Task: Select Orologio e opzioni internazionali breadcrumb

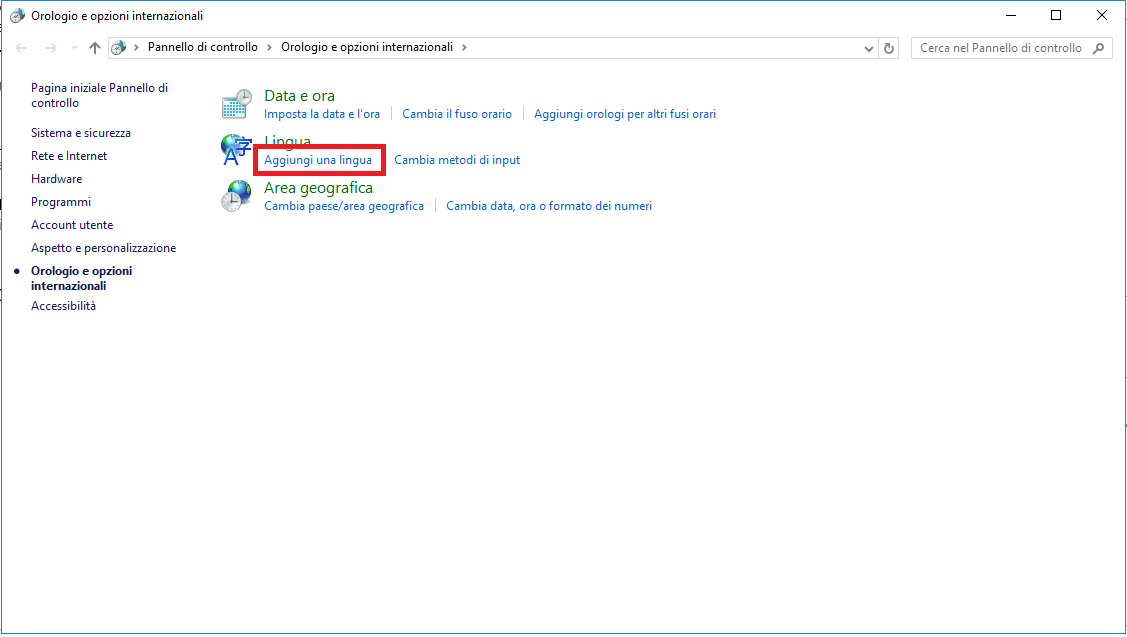Action: (367, 47)
